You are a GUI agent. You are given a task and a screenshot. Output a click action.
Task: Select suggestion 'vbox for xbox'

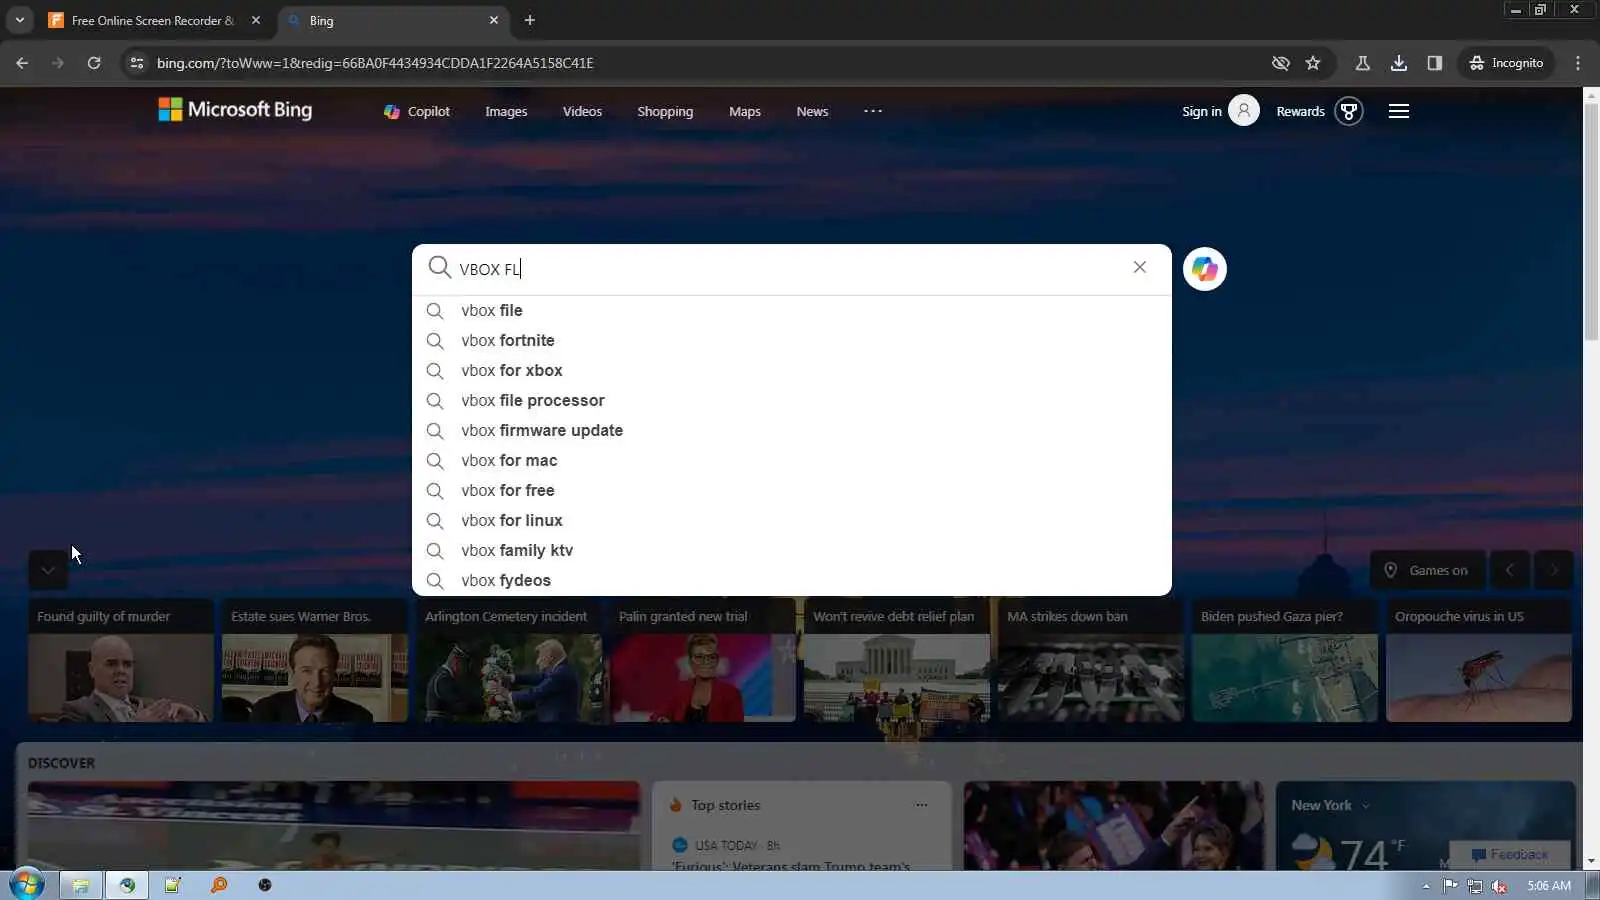click(792, 371)
